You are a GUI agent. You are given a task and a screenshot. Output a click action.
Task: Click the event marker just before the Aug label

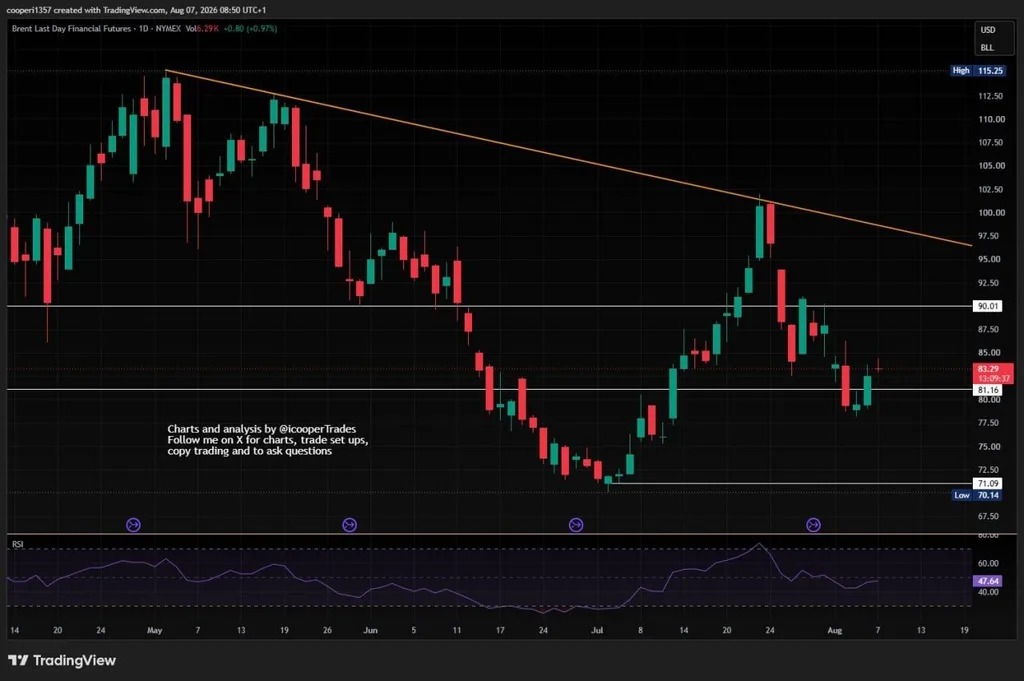coord(813,524)
